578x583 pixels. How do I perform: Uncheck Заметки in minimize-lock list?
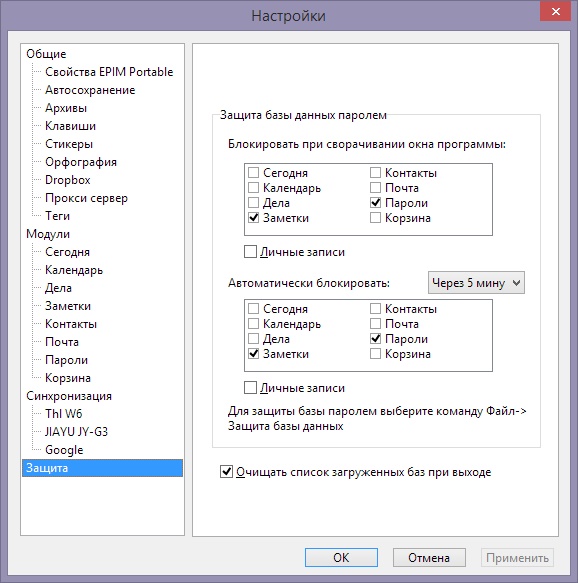click(x=254, y=218)
